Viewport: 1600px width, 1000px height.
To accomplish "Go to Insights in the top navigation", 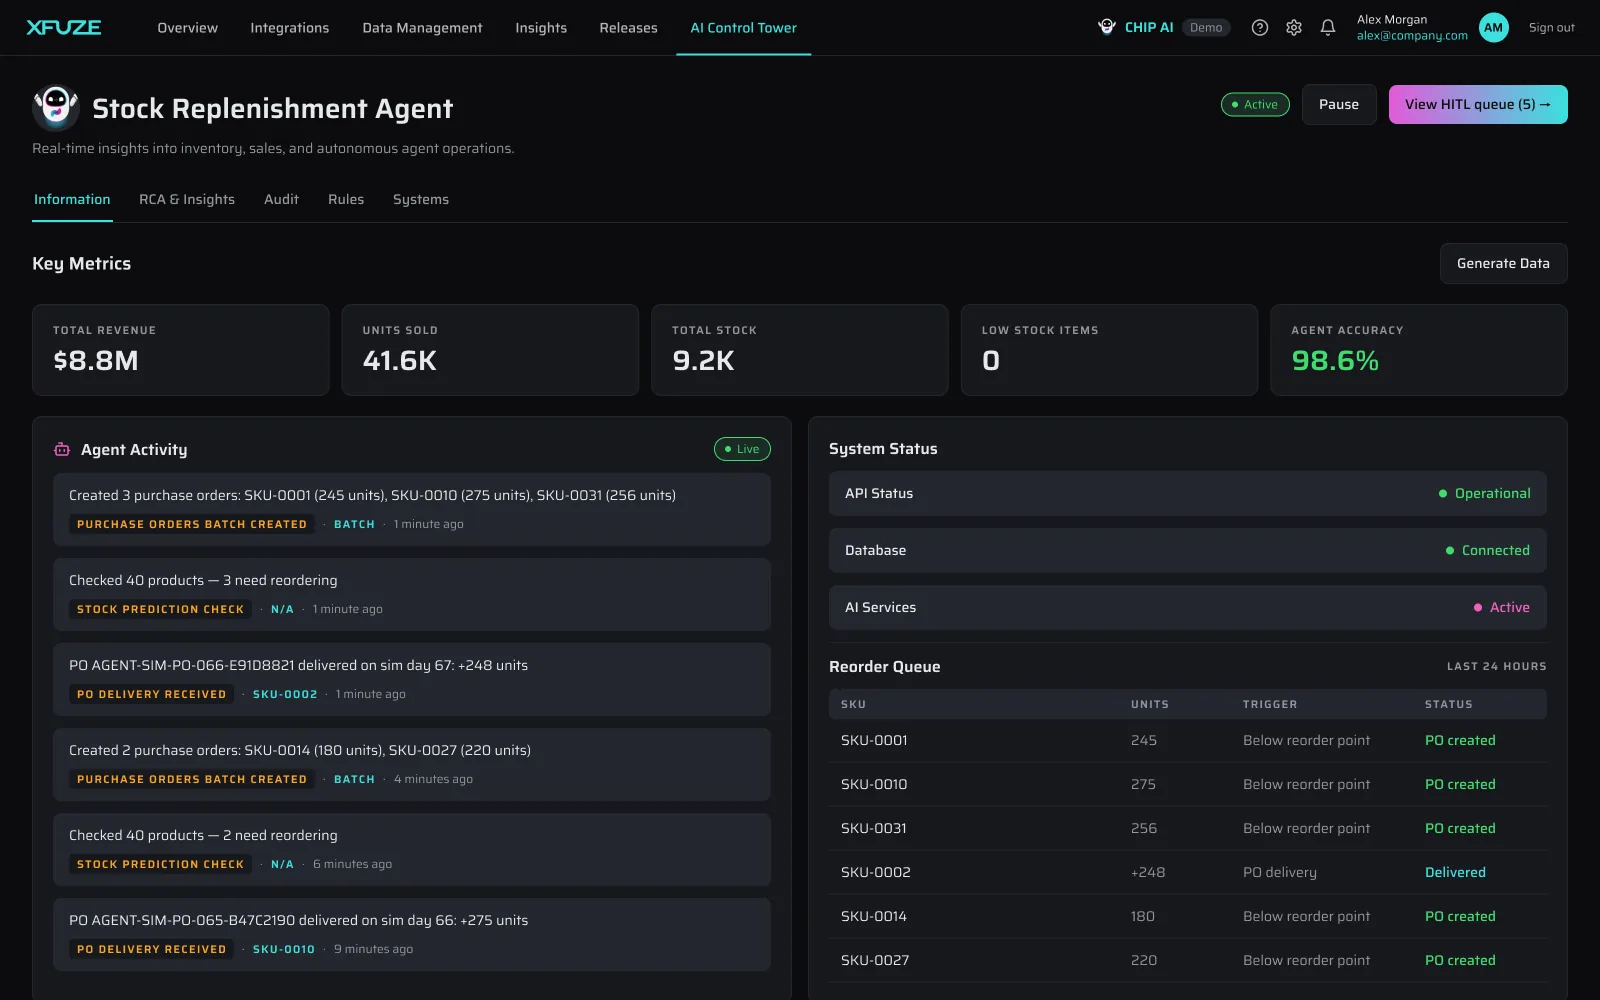I will tap(541, 28).
